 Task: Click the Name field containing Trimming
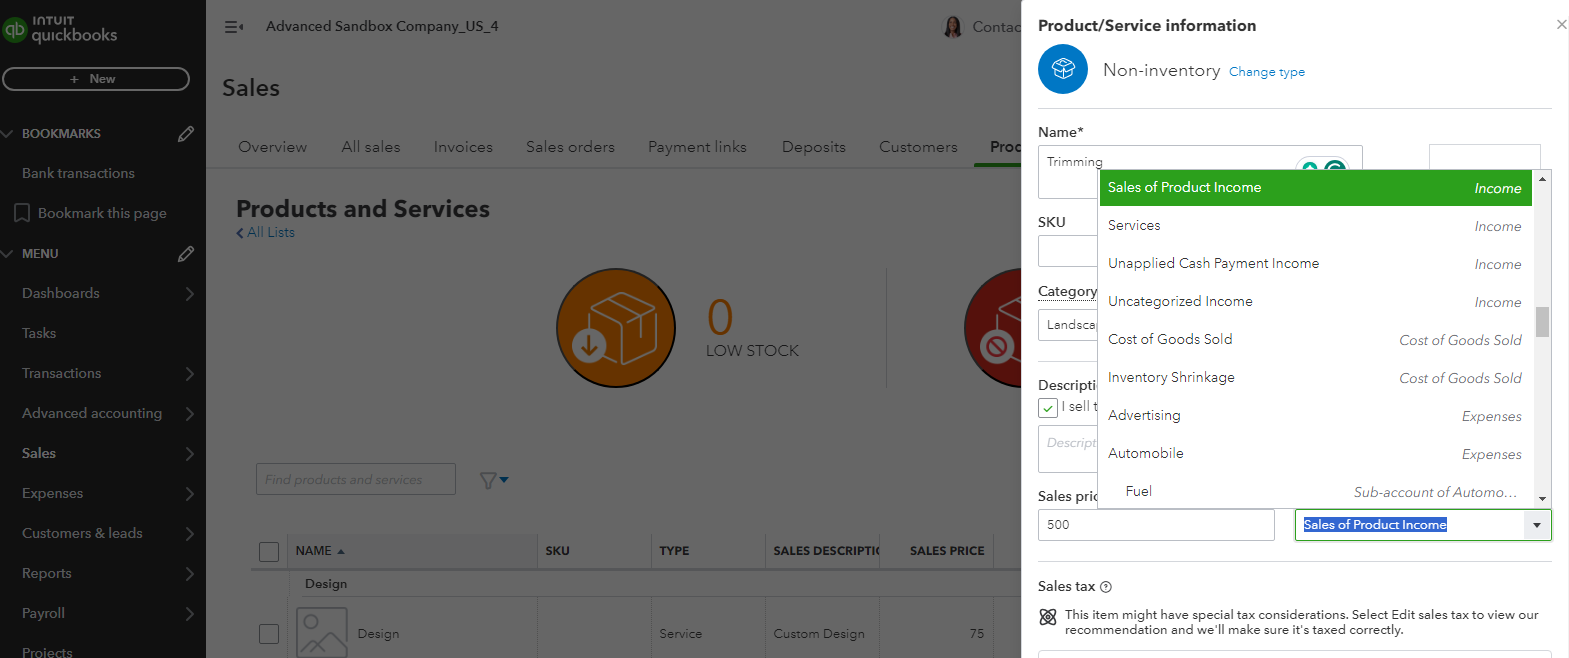click(x=1200, y=171)
